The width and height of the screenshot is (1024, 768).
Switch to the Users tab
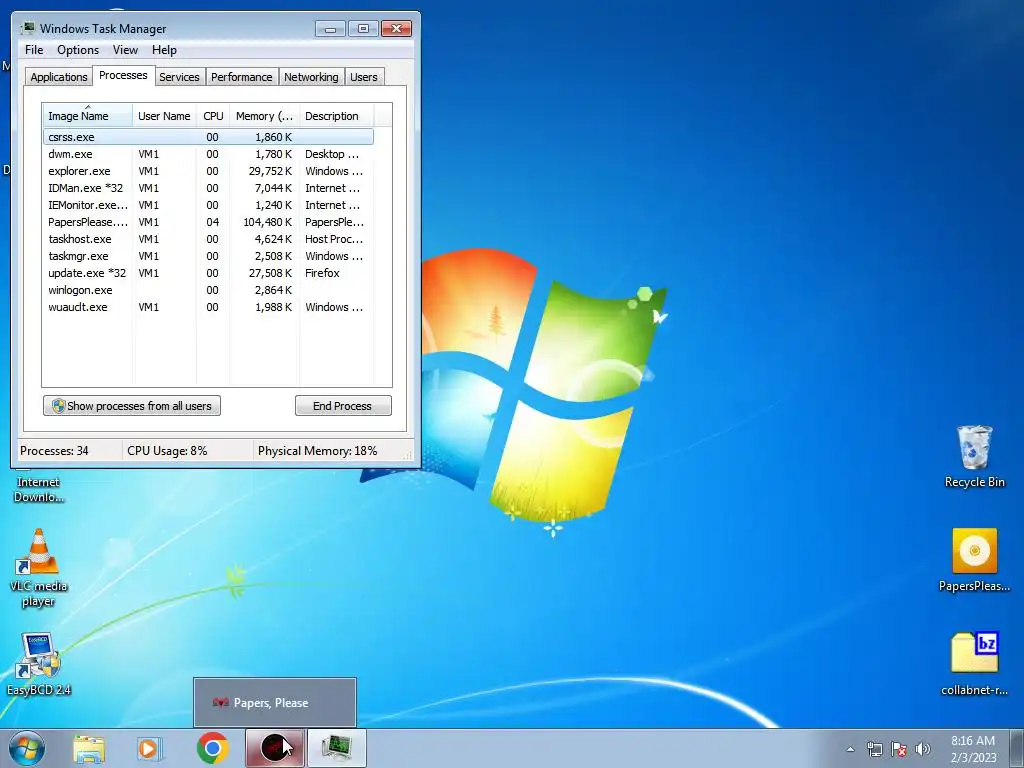pyautogui.click(x=364, y=77)
